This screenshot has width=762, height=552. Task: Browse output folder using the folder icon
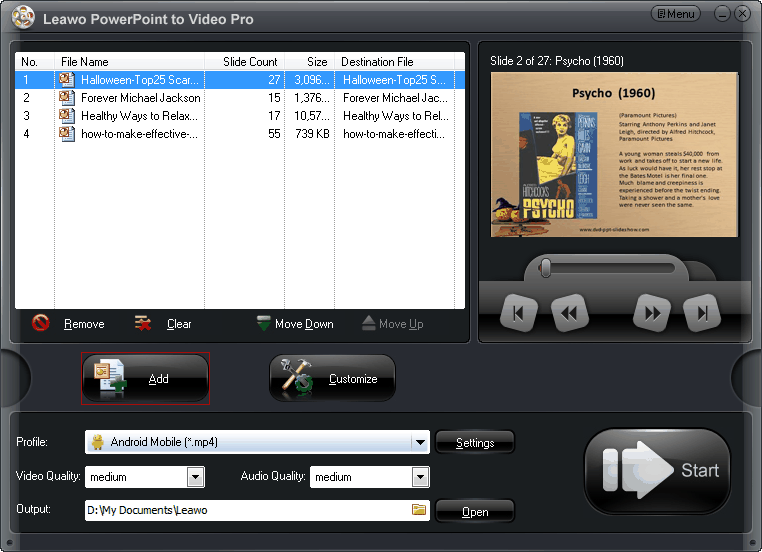coord(419,510)
